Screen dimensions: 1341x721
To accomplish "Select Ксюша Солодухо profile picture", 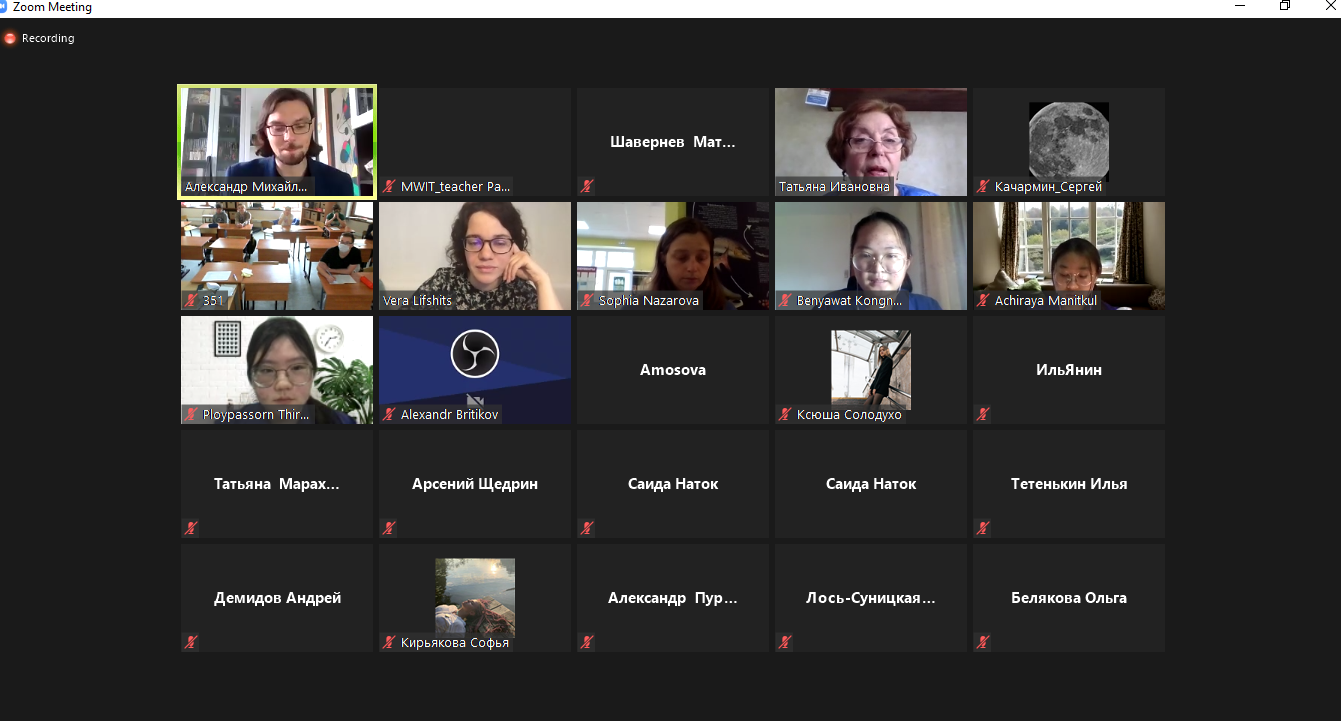I will (x=871, y=369).
